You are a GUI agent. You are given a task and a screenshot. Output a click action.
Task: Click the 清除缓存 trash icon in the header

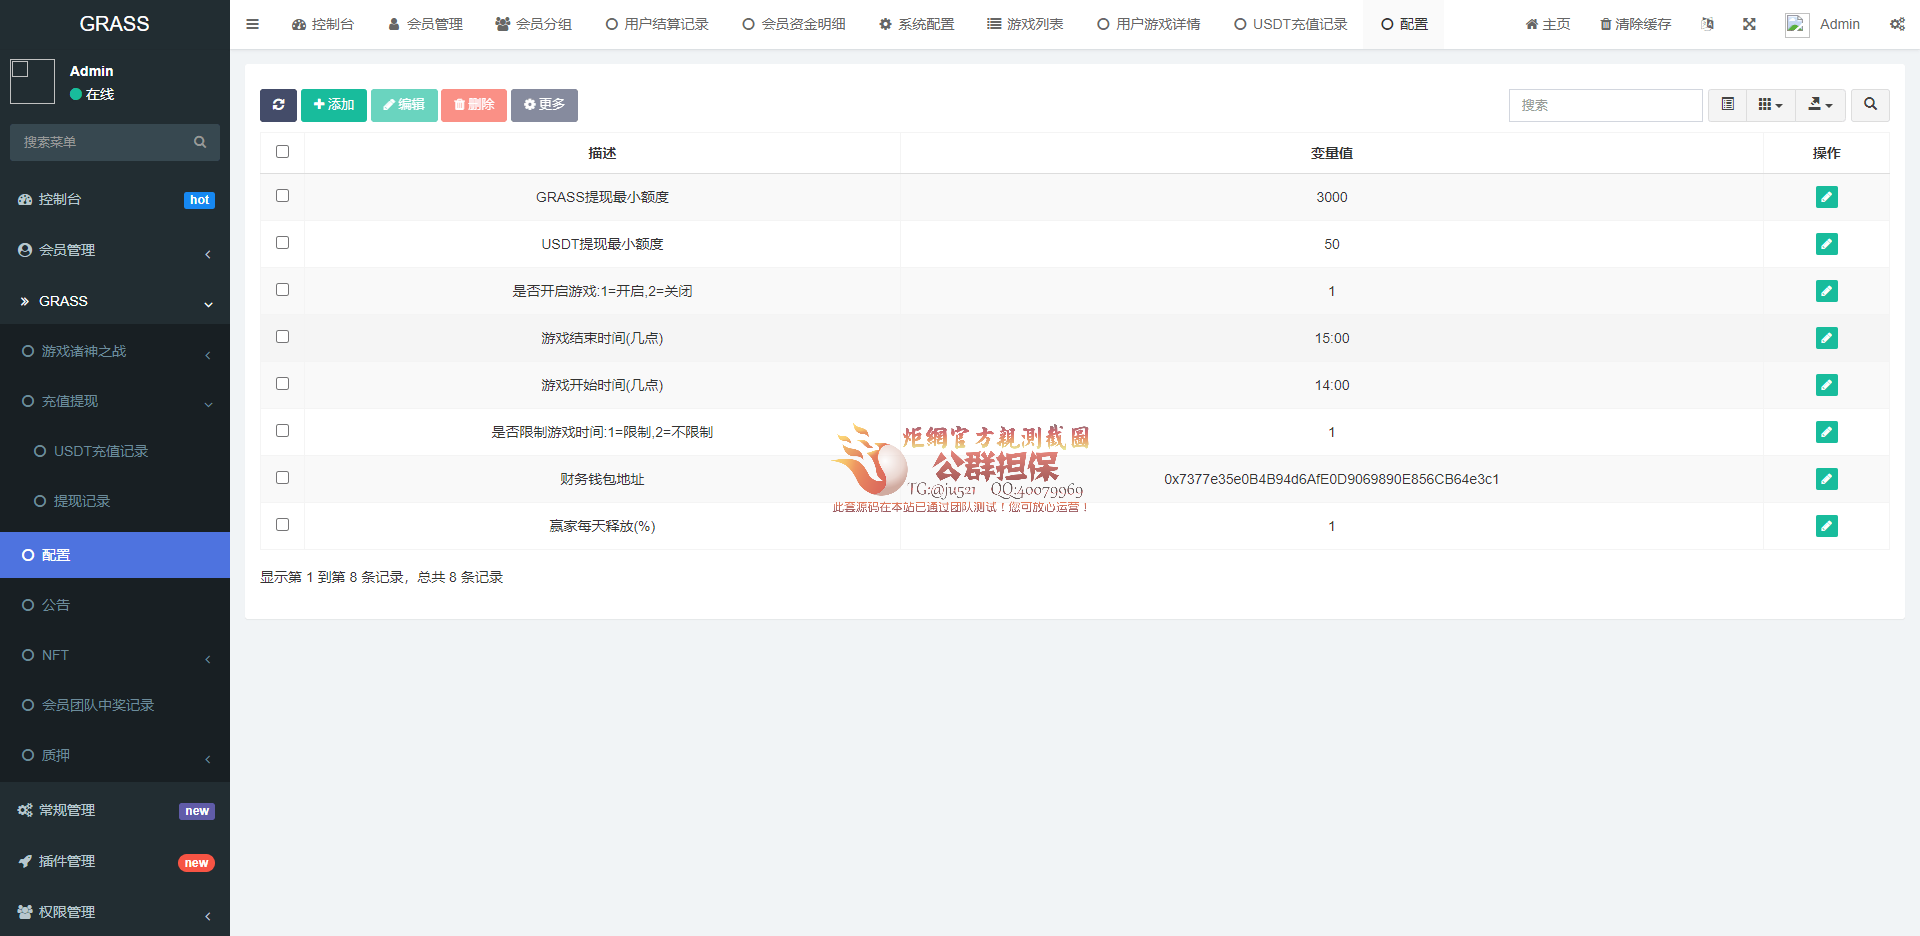1635,24
